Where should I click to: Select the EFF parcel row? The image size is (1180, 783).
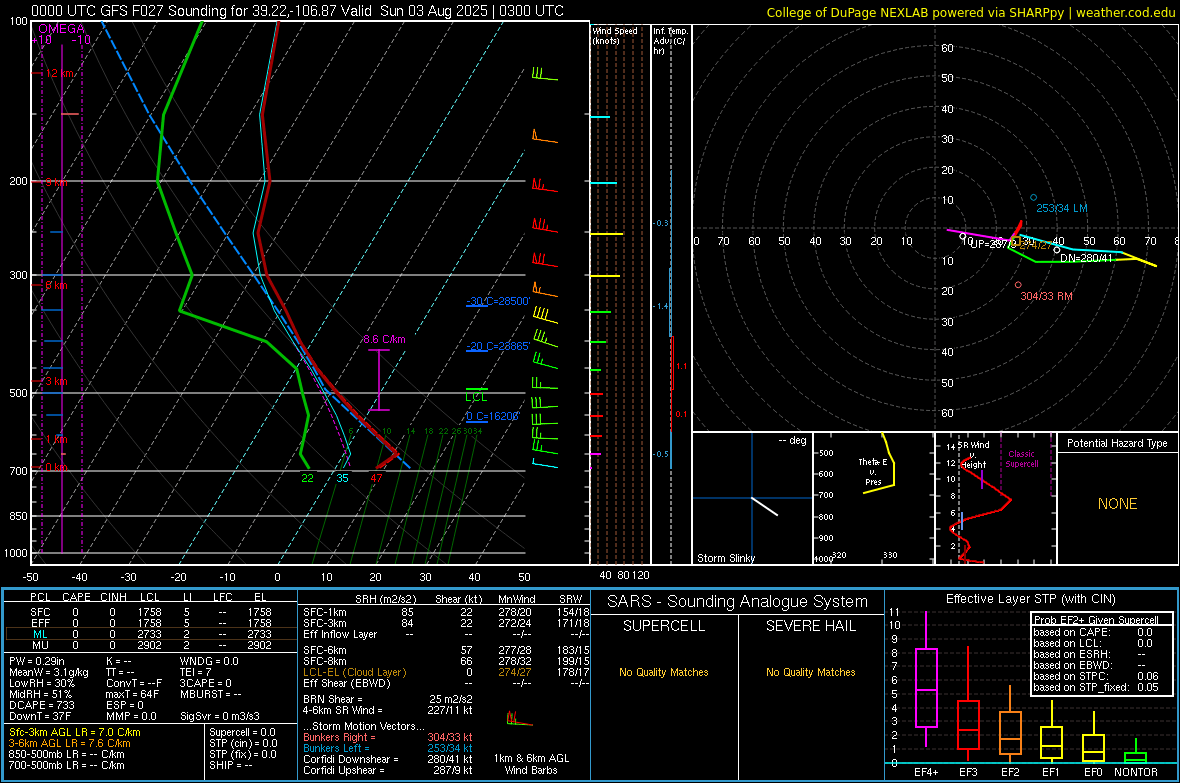click(x=151, y=623)
